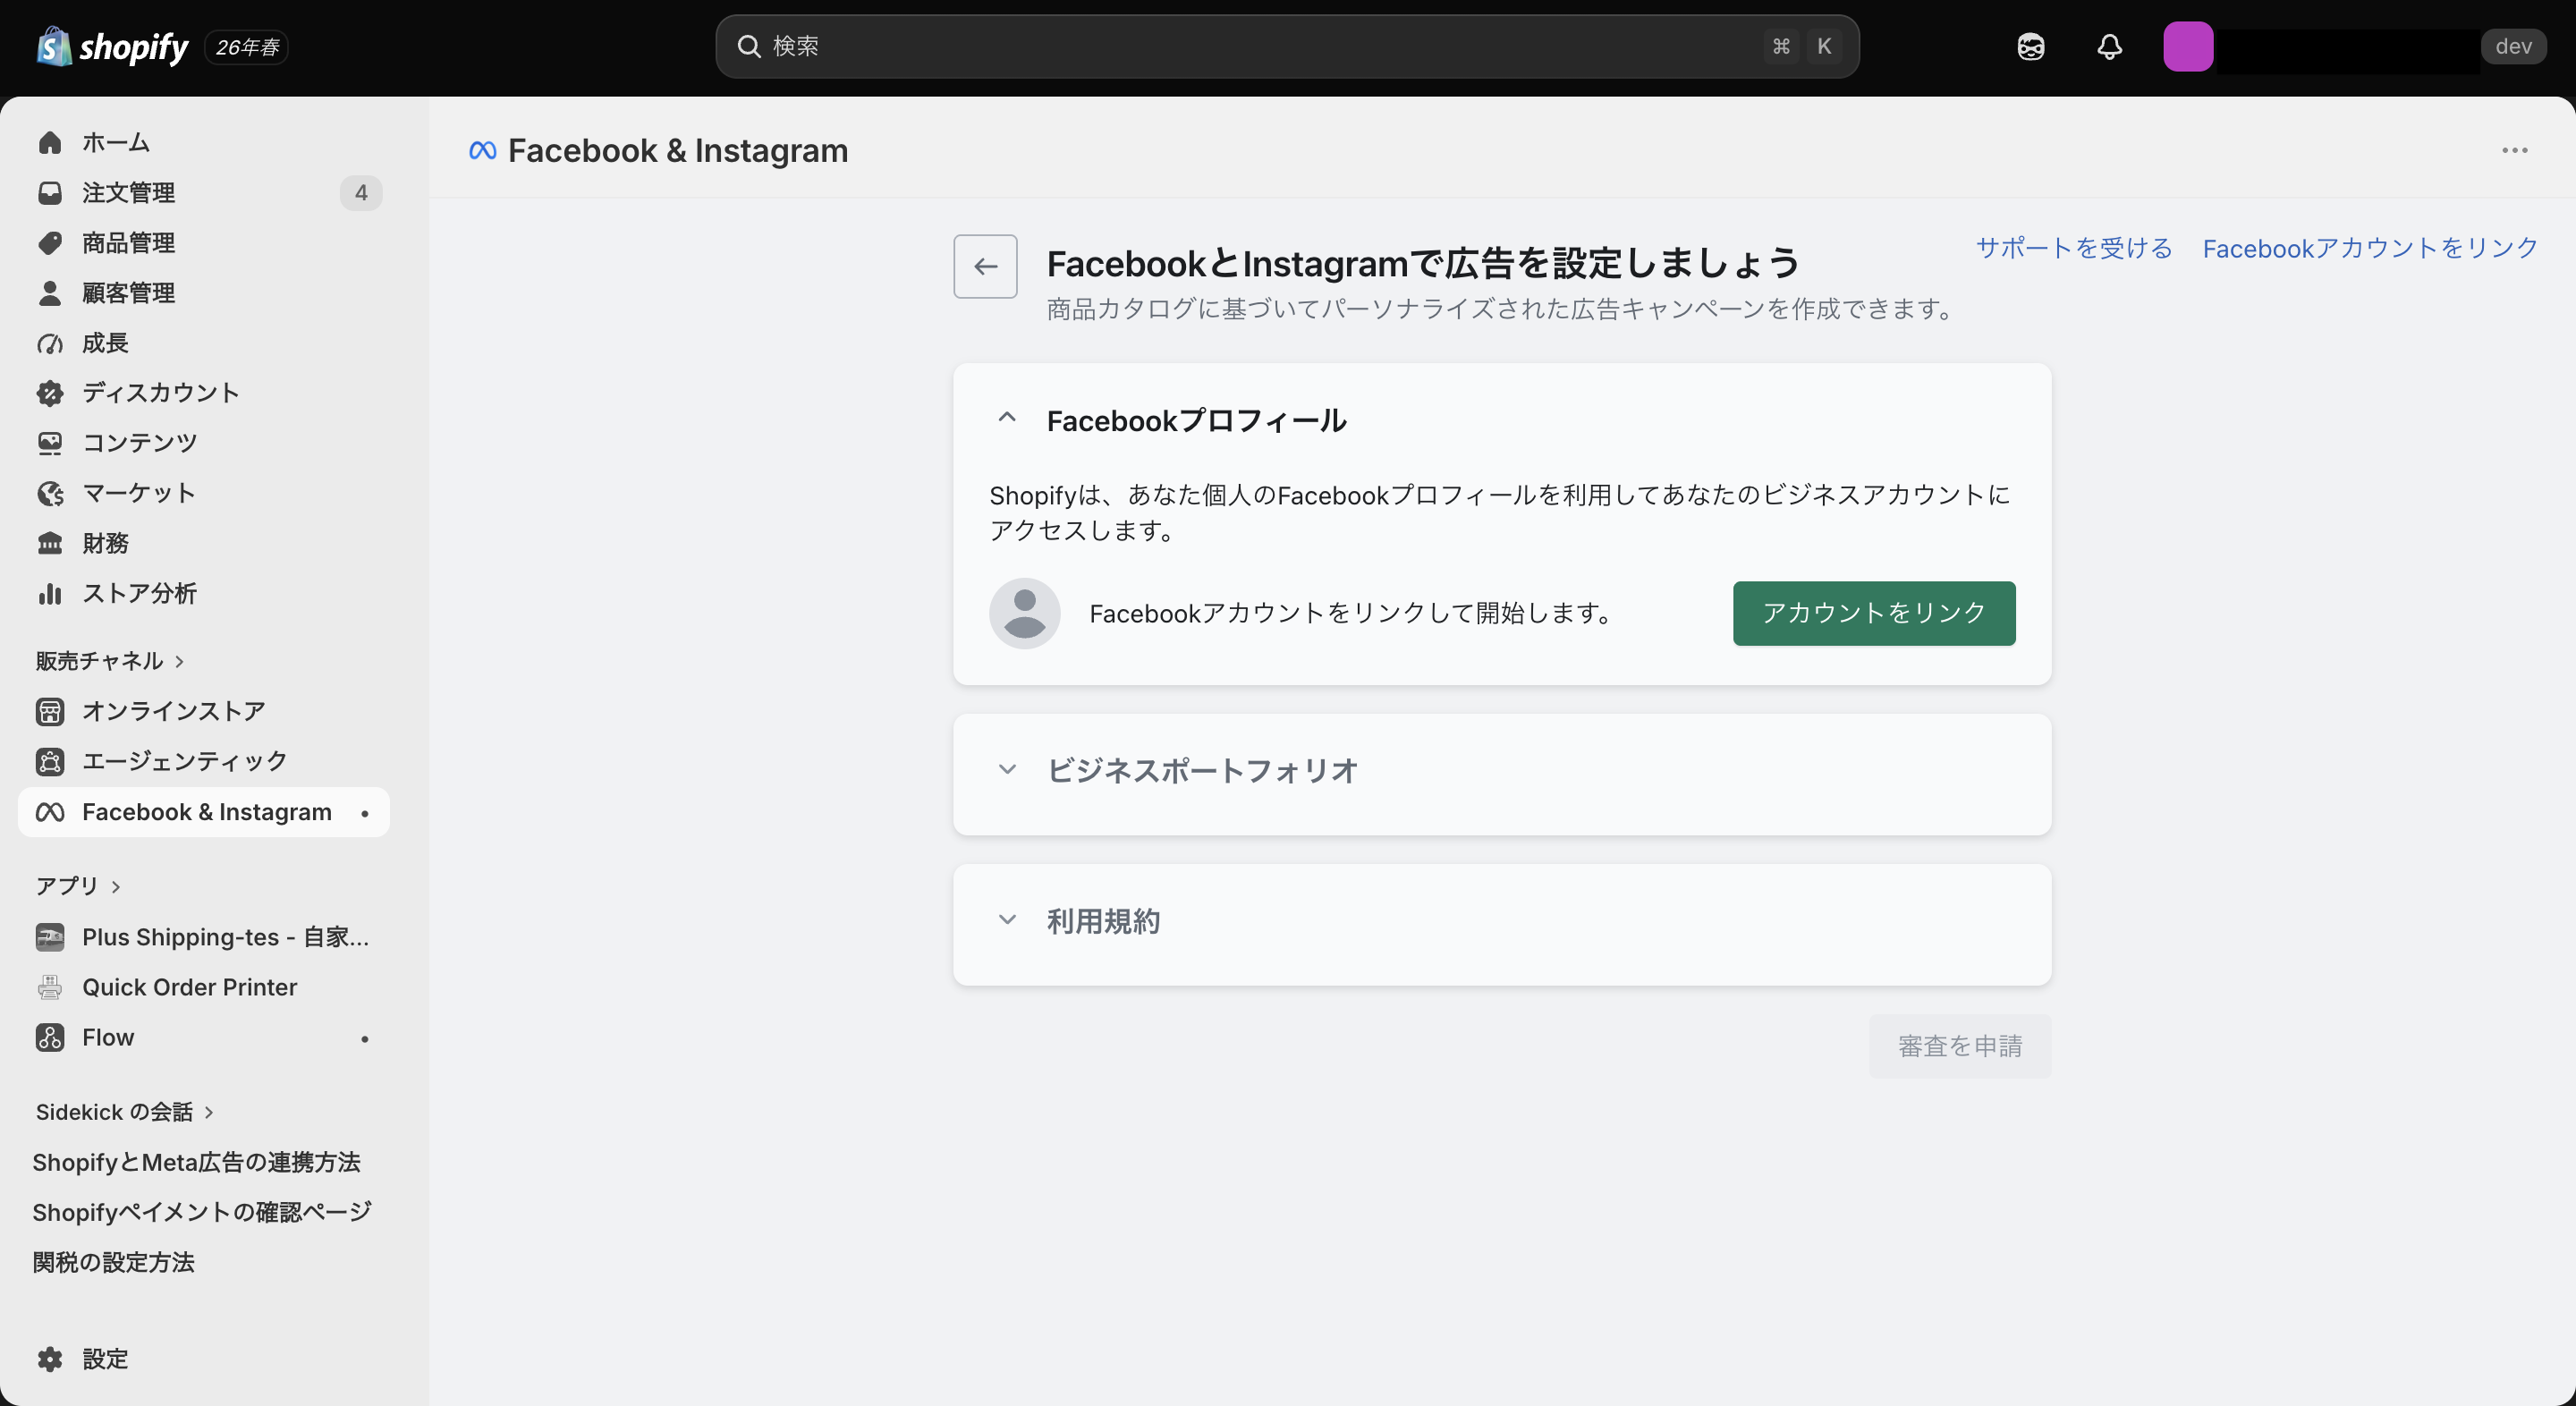This screenshot has width=2576, height=1406.
Task: Expand the 販売チャネル sidebar heading
Action: click(110, 661)
